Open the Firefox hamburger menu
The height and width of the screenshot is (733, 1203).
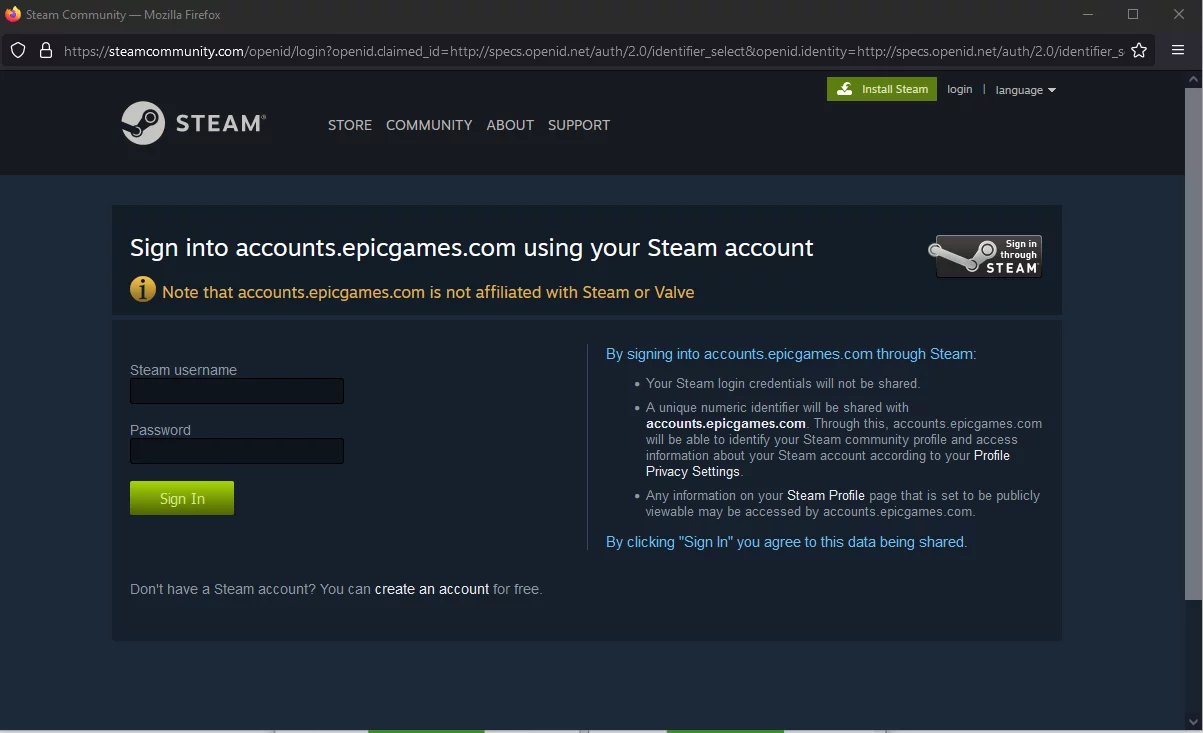(x=1178, y=50)
